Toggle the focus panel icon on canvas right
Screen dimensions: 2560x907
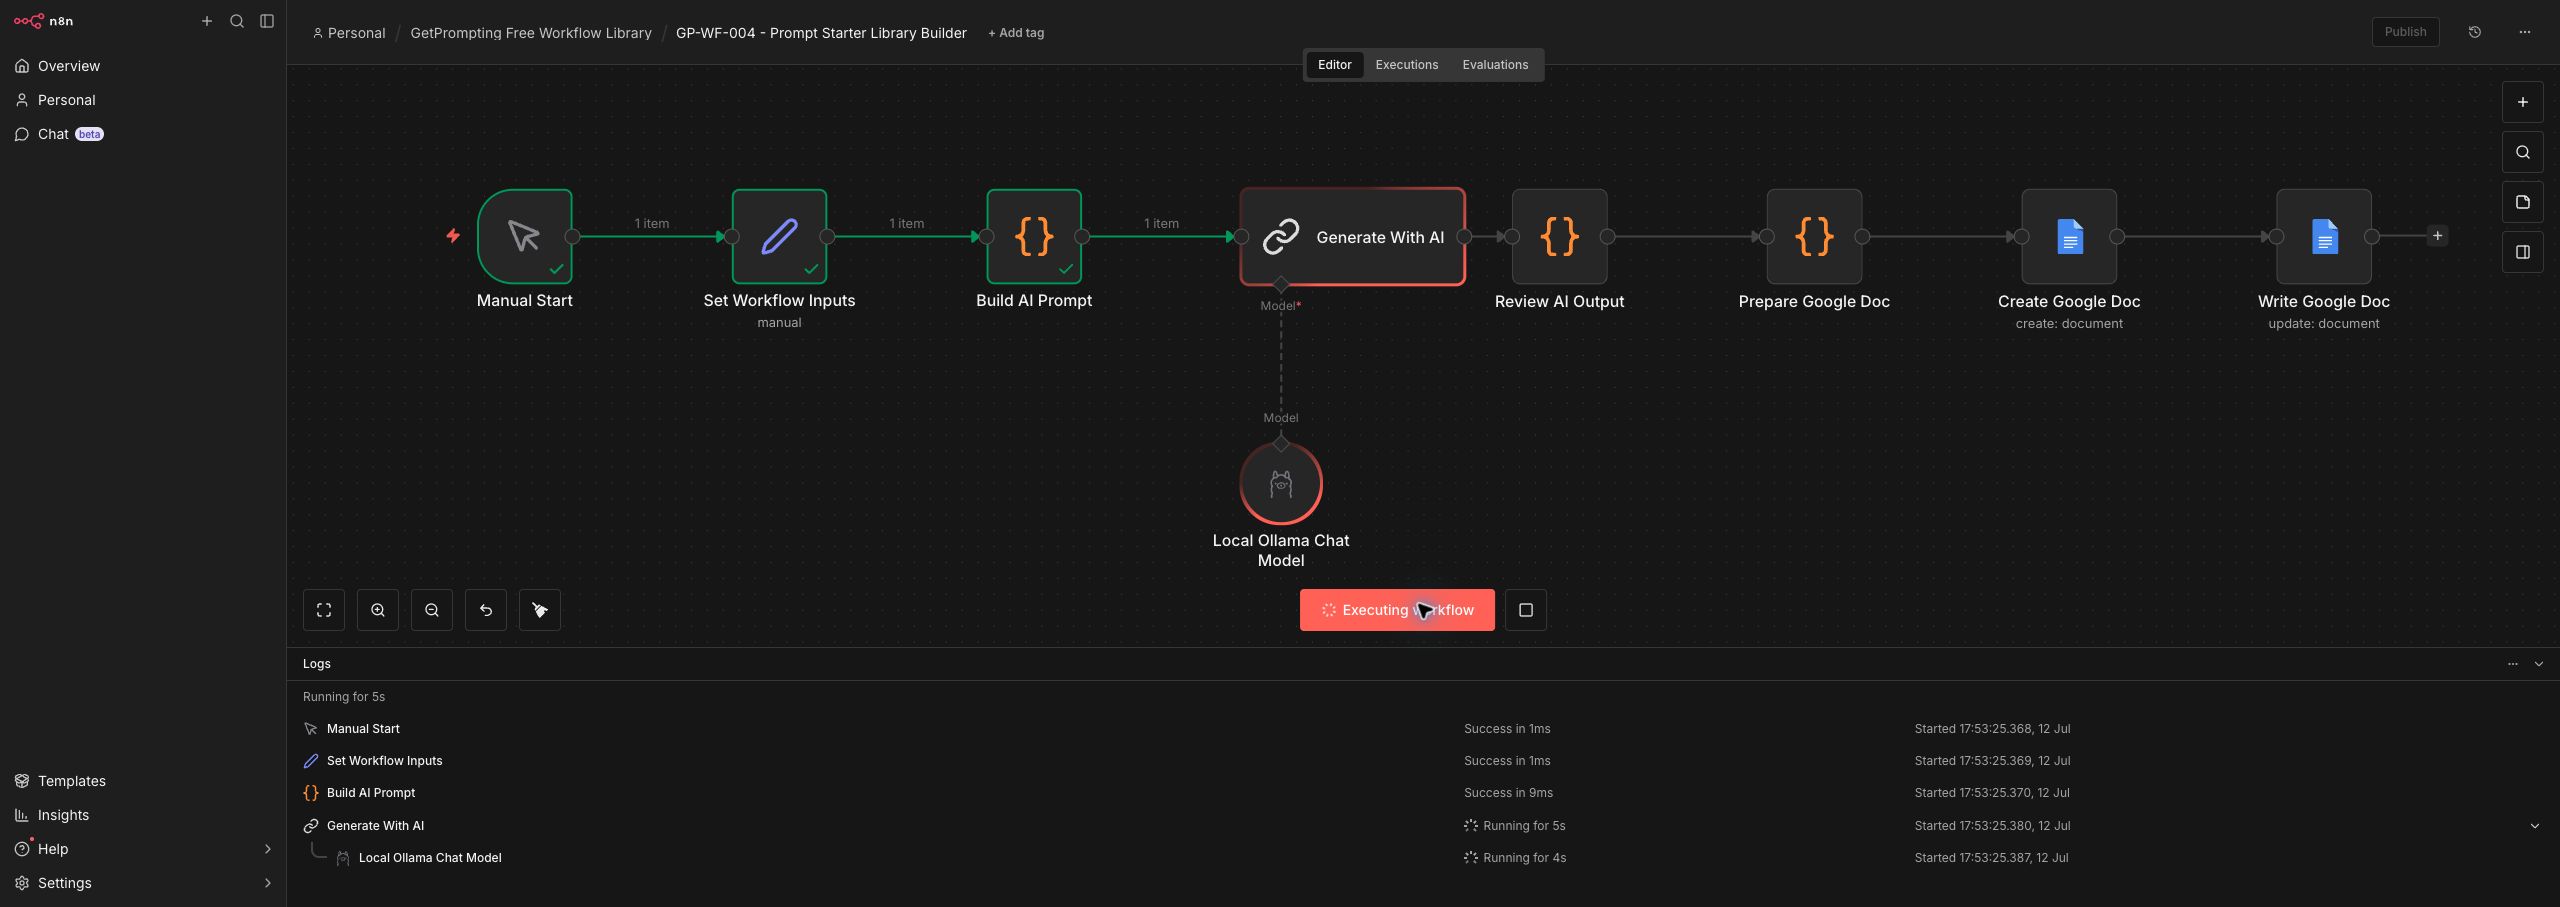[2523, 252]
